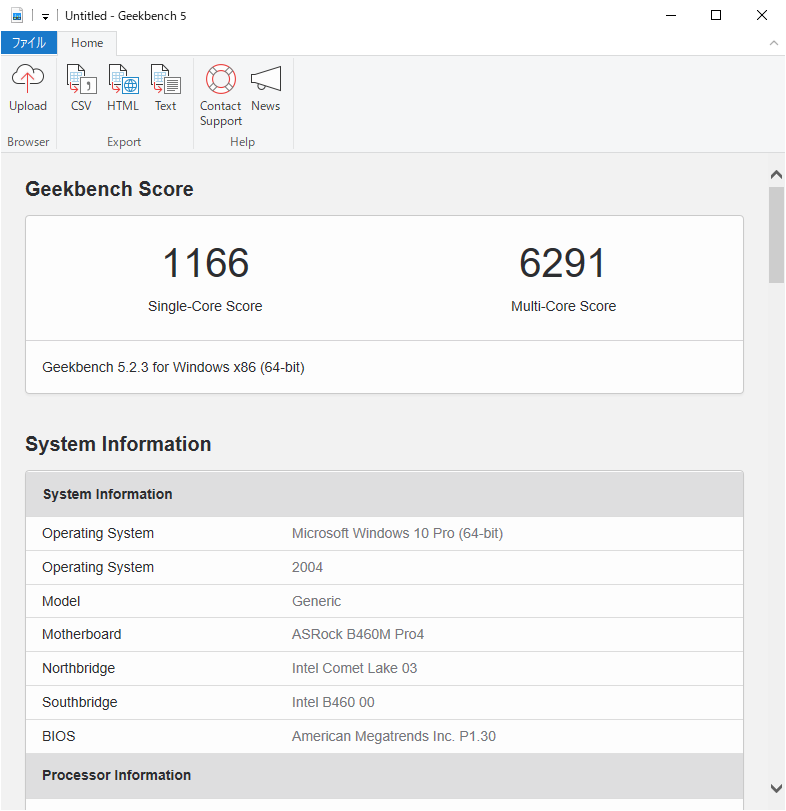Click Microsoft Windows 10 Pro (64-bit) value
Viewport: 786px width, 811px height.
pos(397,533)
